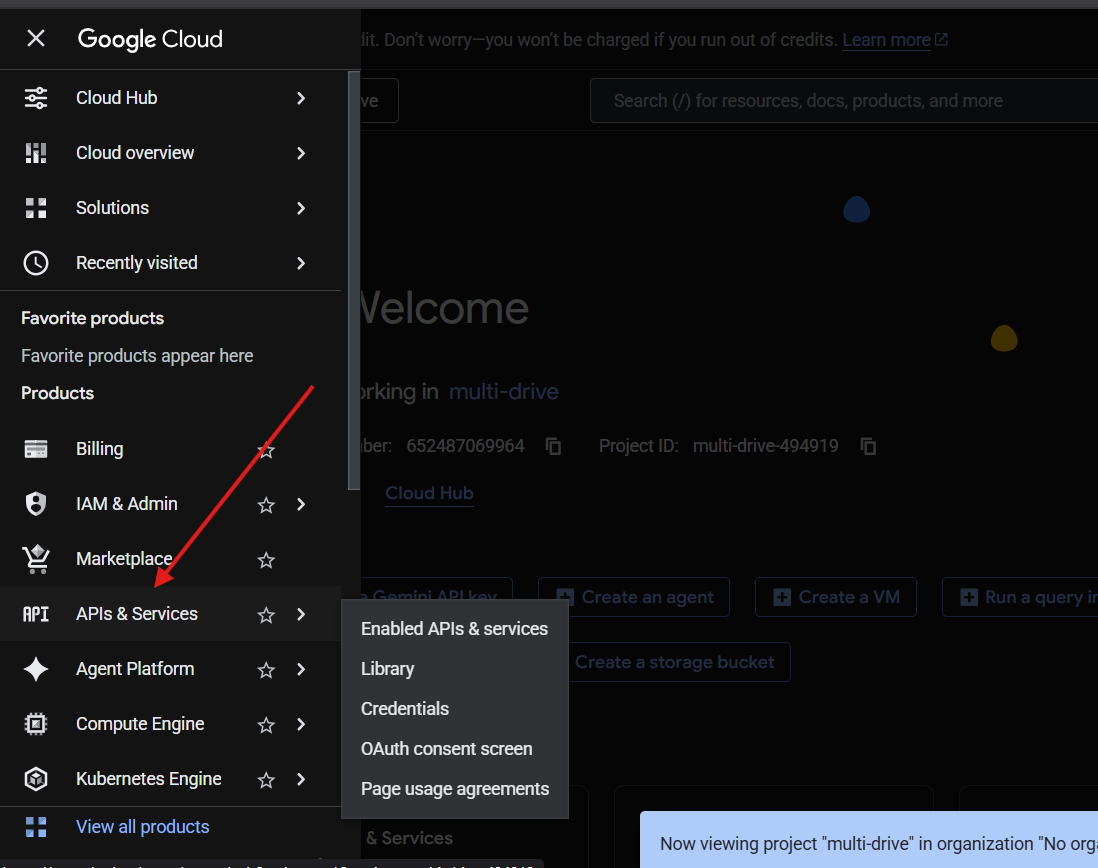
Task: Open OAuth consent screen submenu item
Action: (454, 748)
